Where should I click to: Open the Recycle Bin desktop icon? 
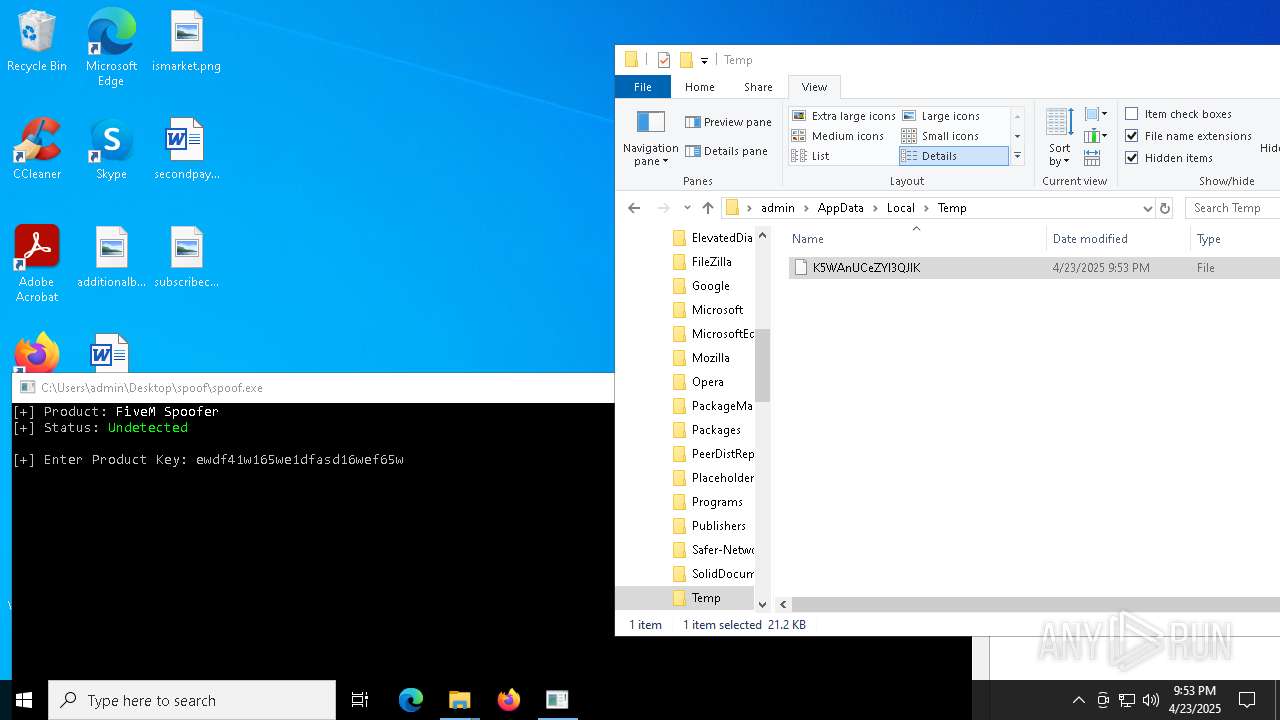[x=37, y=41]
